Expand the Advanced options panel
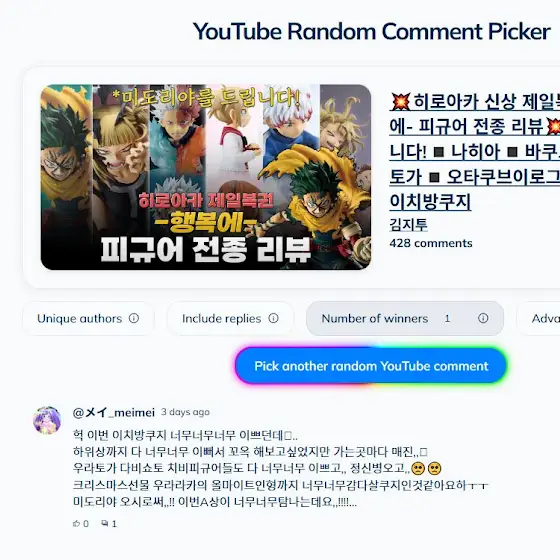Screen dimensions: 560x560 click(x=539, y=318)
